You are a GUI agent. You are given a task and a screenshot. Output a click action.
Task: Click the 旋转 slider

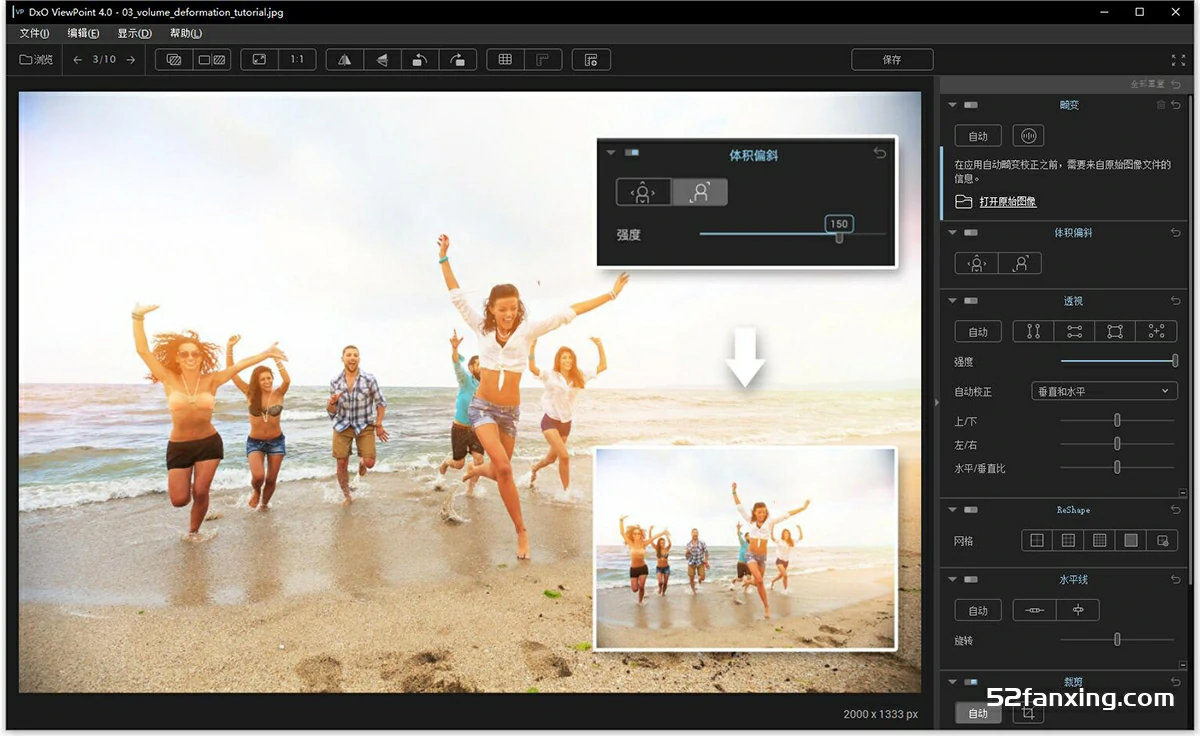point(1117,640)
